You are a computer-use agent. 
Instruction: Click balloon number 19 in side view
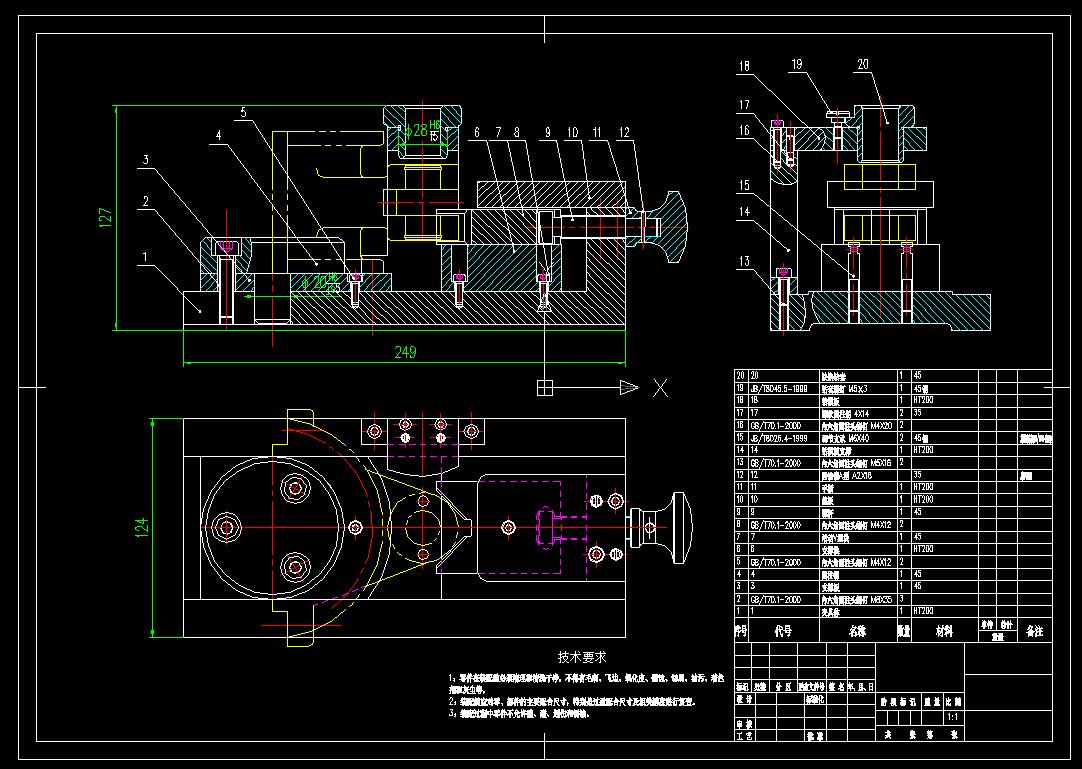pos(797,64)
